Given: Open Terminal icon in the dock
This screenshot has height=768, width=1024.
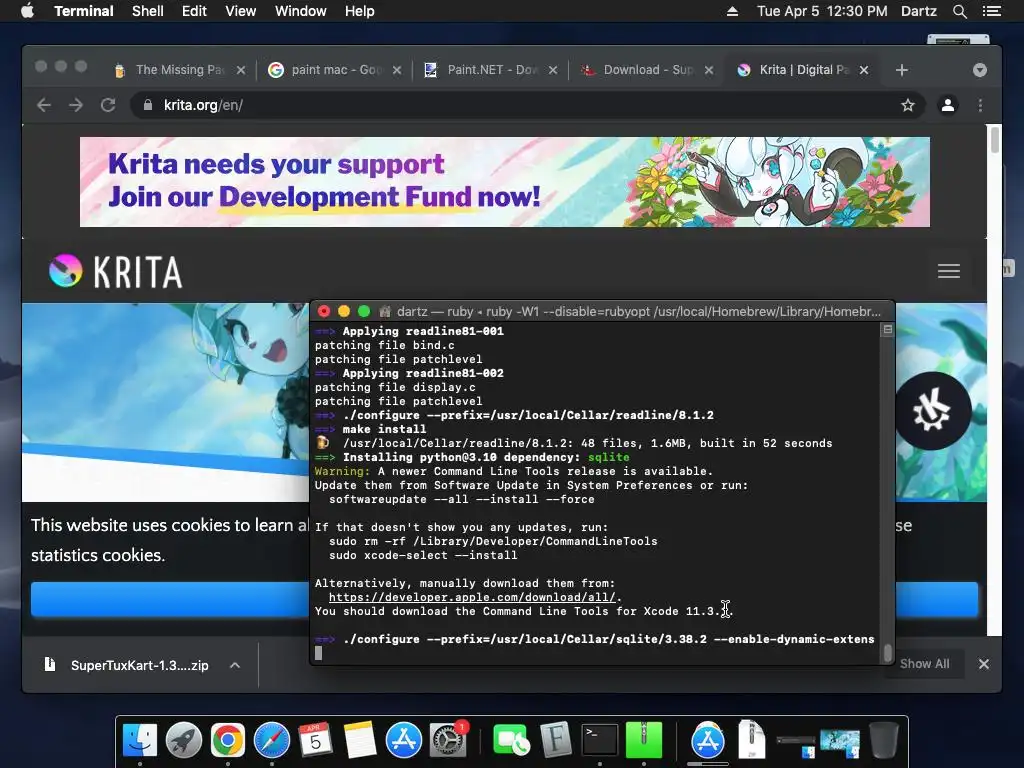Looking at the screenshot, I should [x=600, y=741].
